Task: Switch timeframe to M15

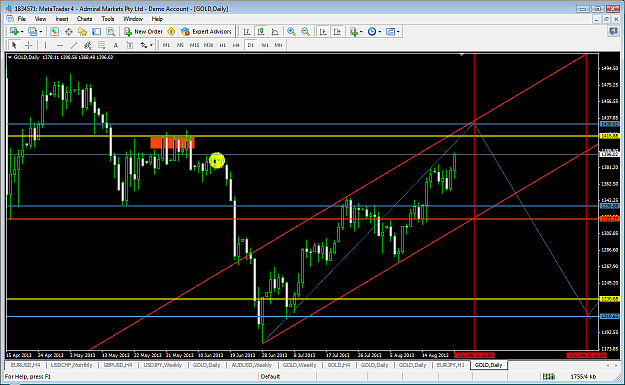Action: [x=194, y=45]
